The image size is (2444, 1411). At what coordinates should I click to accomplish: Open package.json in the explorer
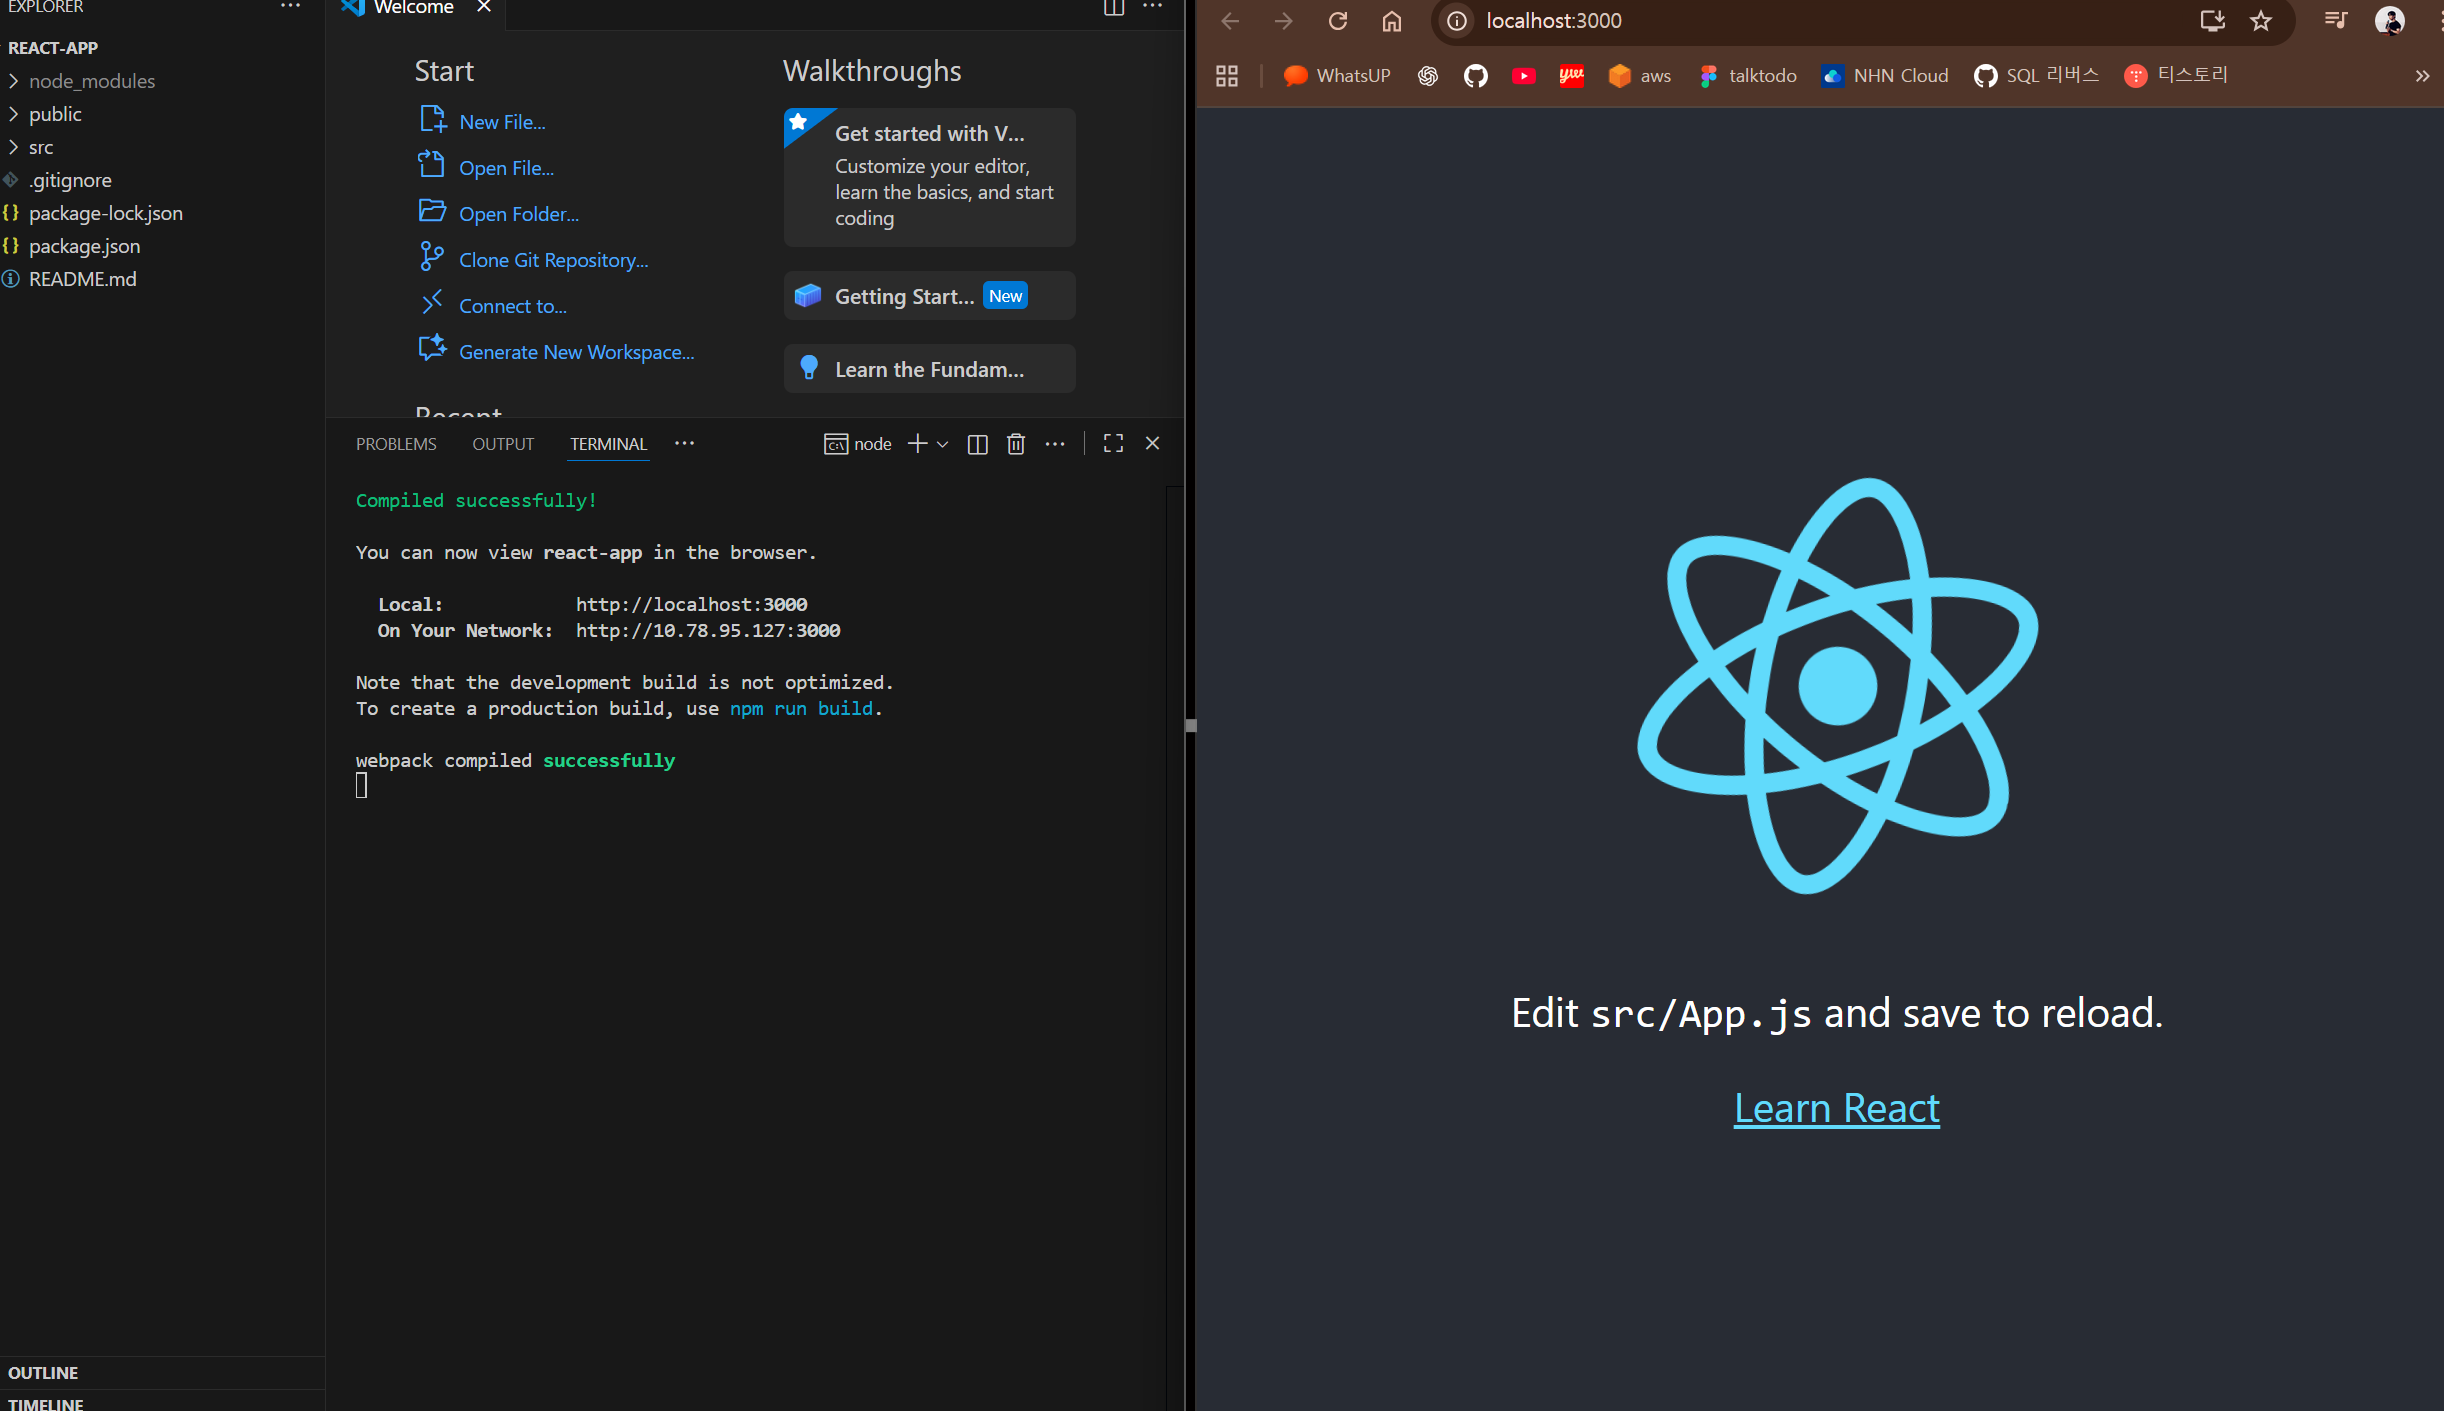click(84, 246)
